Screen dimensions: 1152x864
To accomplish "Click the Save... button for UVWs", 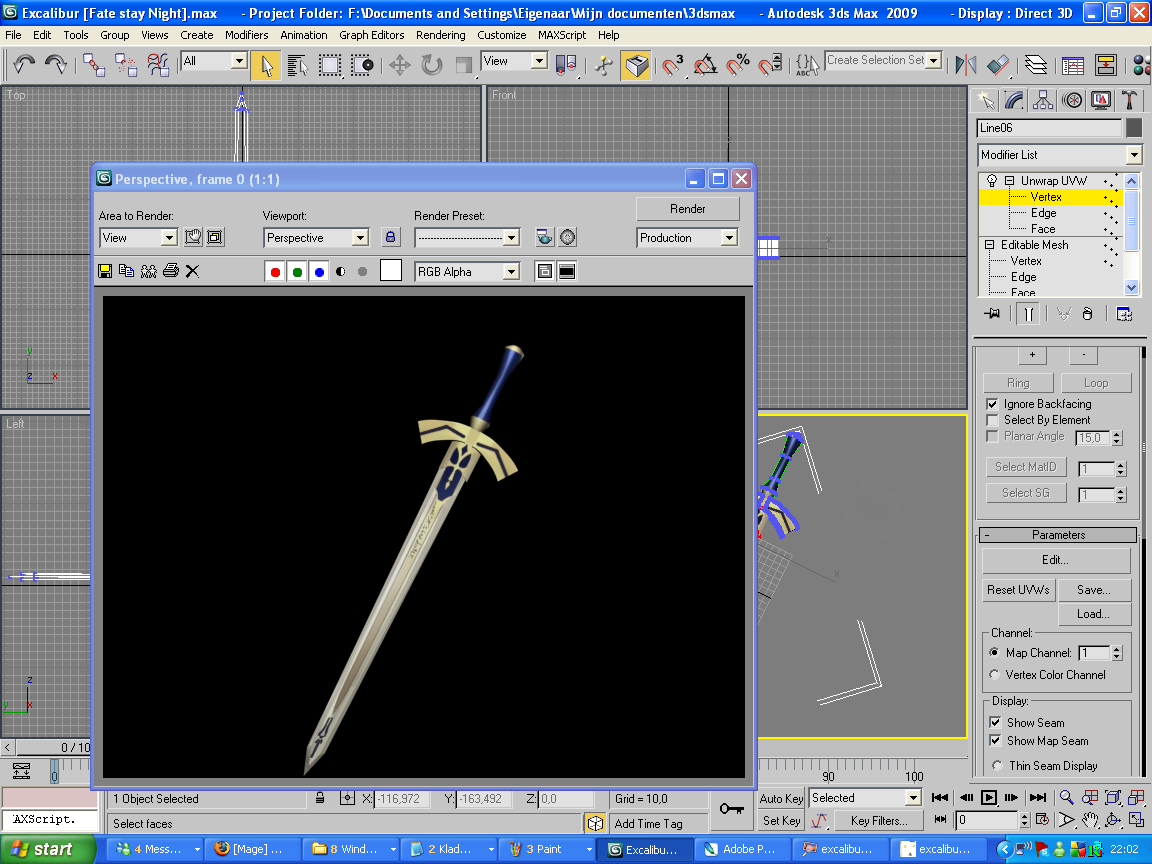I will 1094,590.
